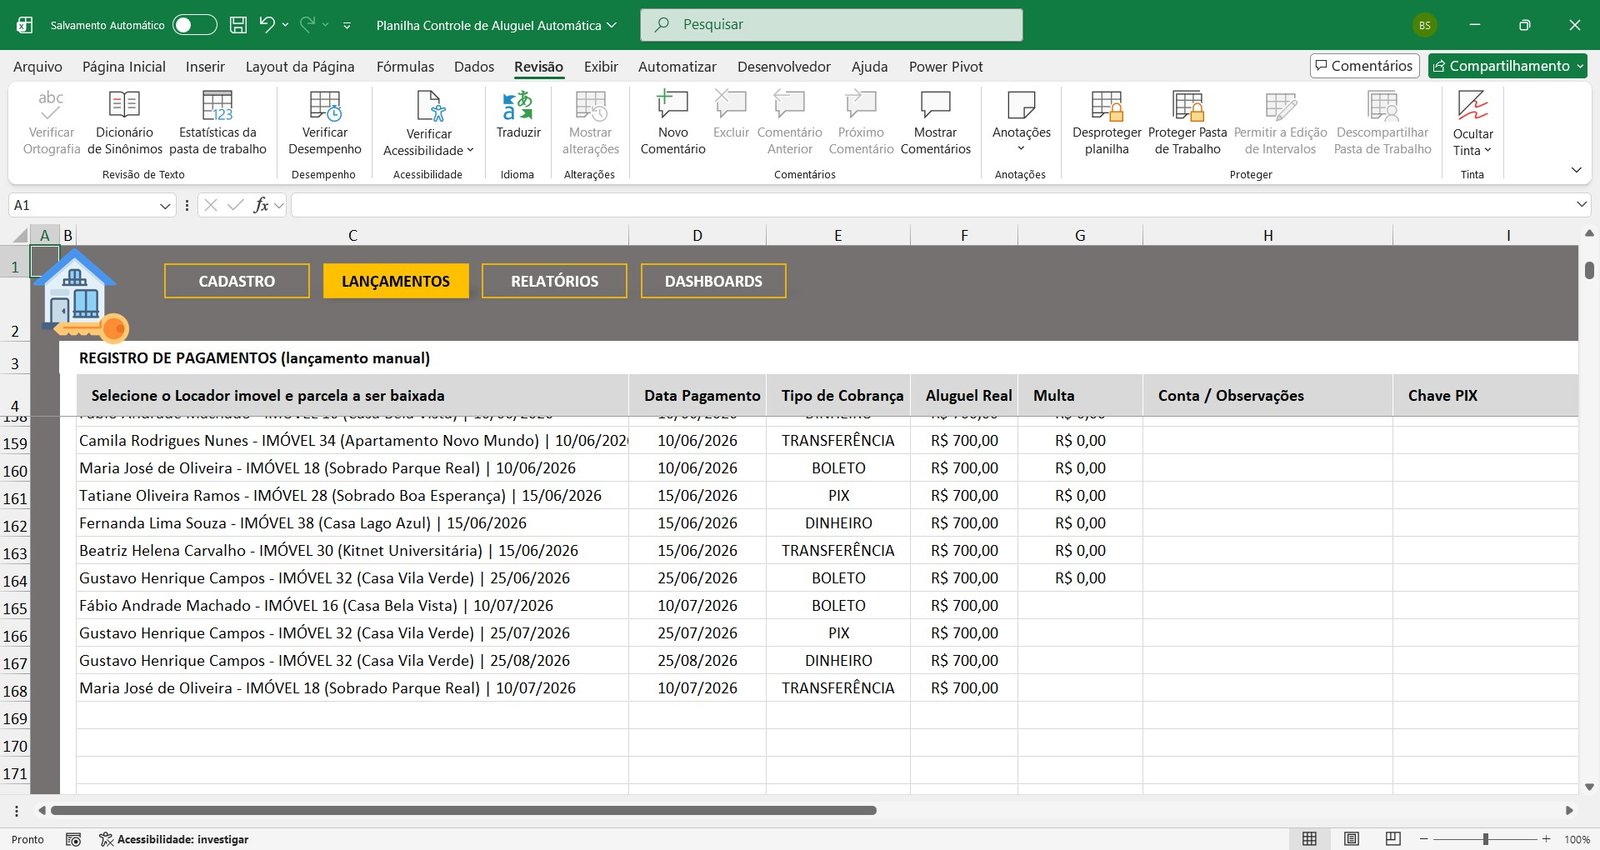The height and width of the screenshot is (850, 1600).
Task: Switch to the Inserir tab
Action: pos(205,67)
